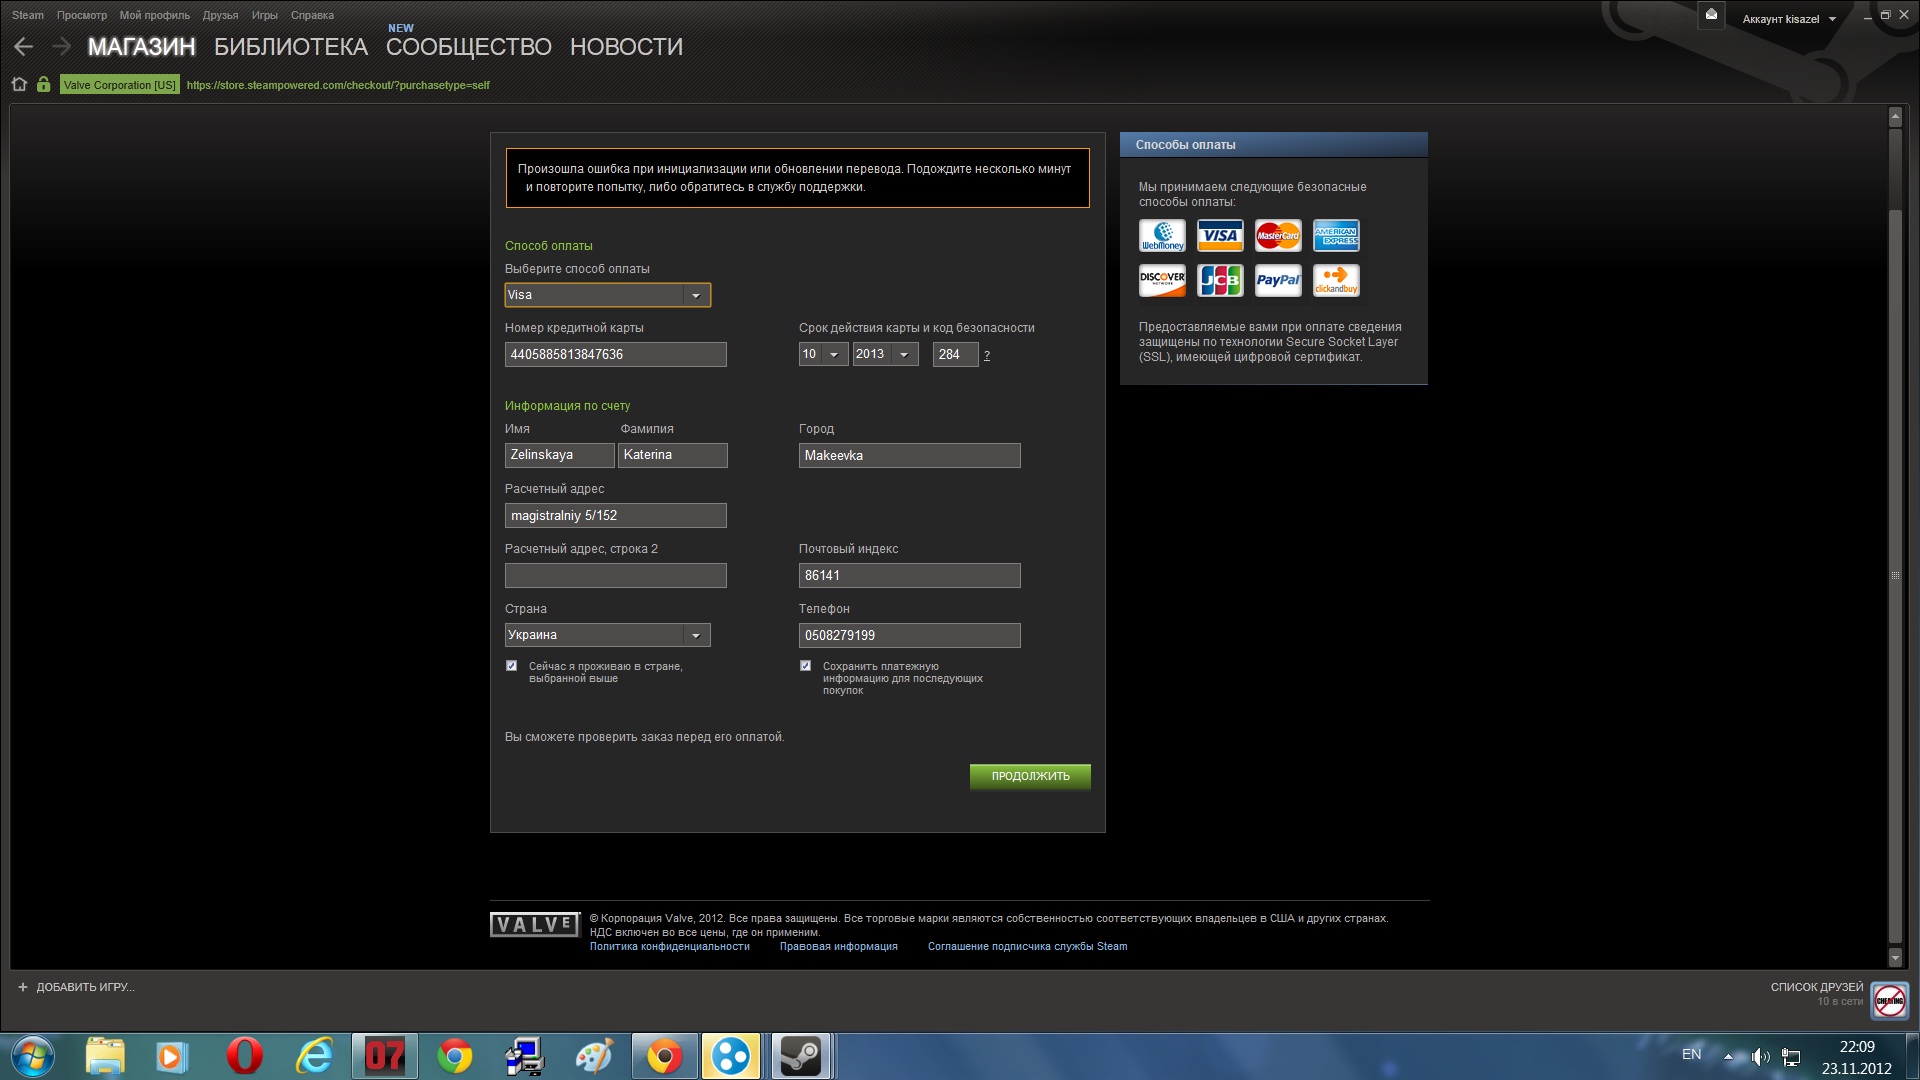1920x1080 pixels.
Task: Launch Opera from the taskbar
Action: (245, 1056)
